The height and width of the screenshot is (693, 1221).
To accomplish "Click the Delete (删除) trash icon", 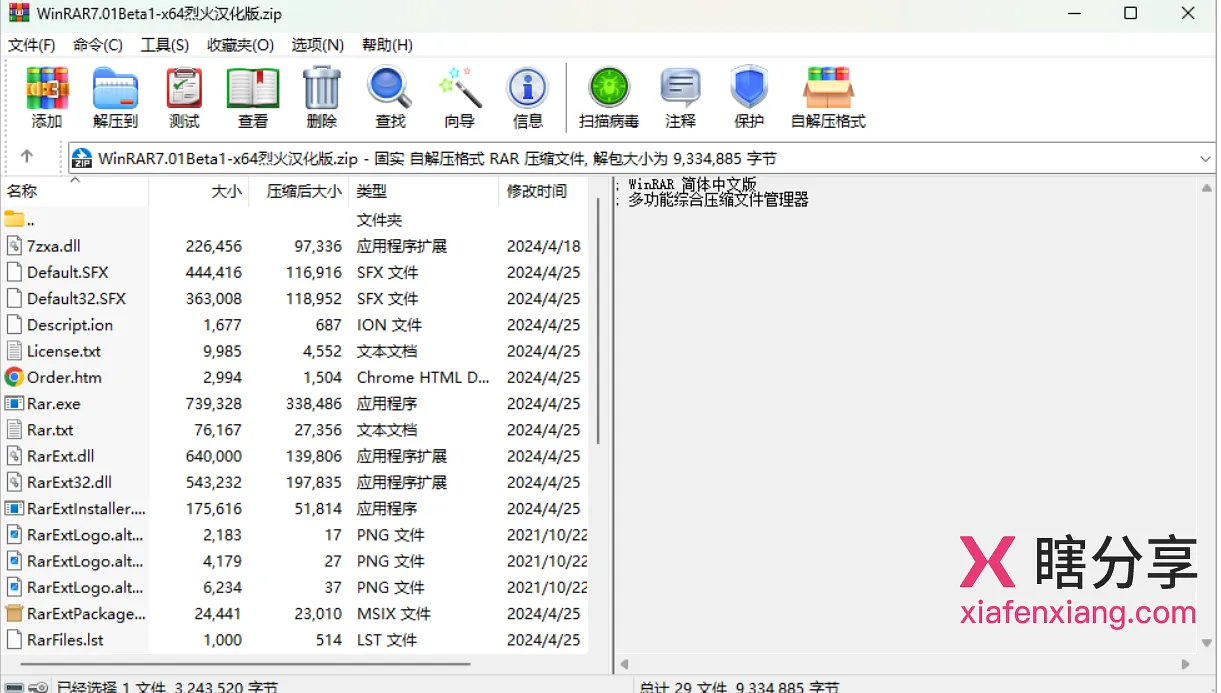I will 322,98.
